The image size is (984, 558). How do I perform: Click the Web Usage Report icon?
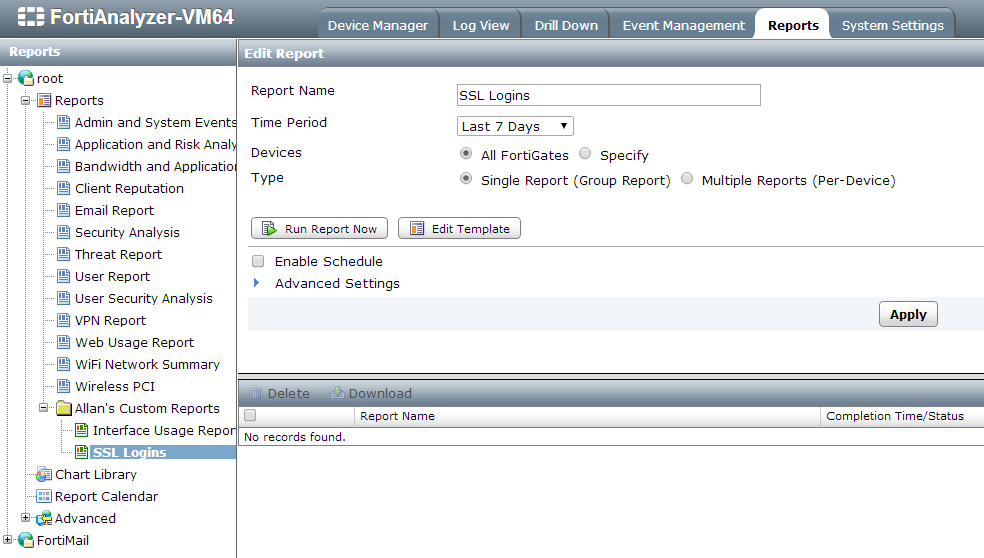coord(63,342)
